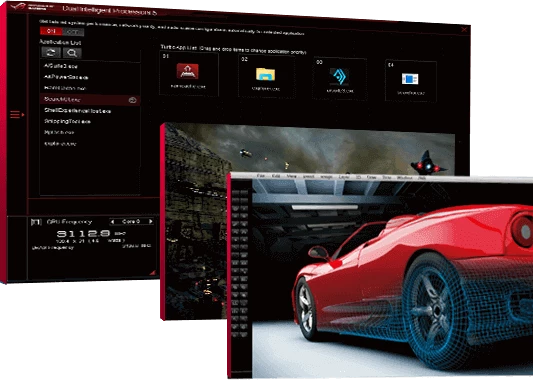The height and width of the screenshot is (380, 533).
Task: Expand the red hamburger side menu
Action: point(16,115)
